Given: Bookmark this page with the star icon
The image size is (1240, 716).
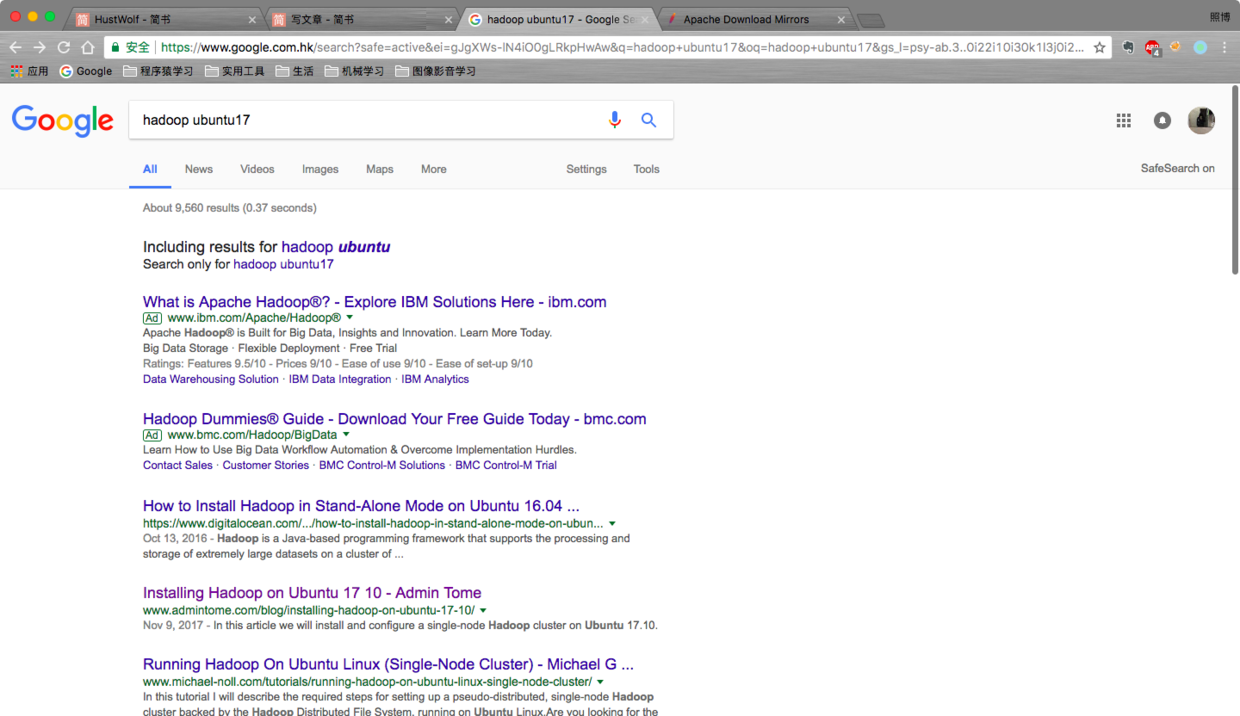Looking at the screenshot, I should coord(1099,47).
